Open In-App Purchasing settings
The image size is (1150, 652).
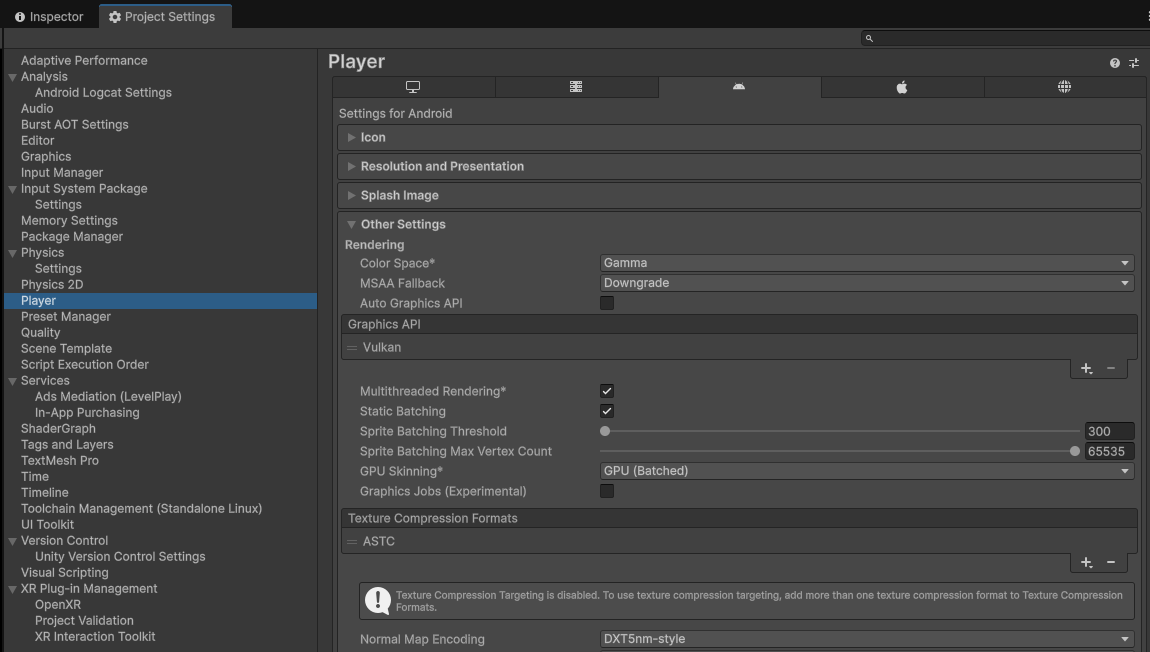[87, 413]
